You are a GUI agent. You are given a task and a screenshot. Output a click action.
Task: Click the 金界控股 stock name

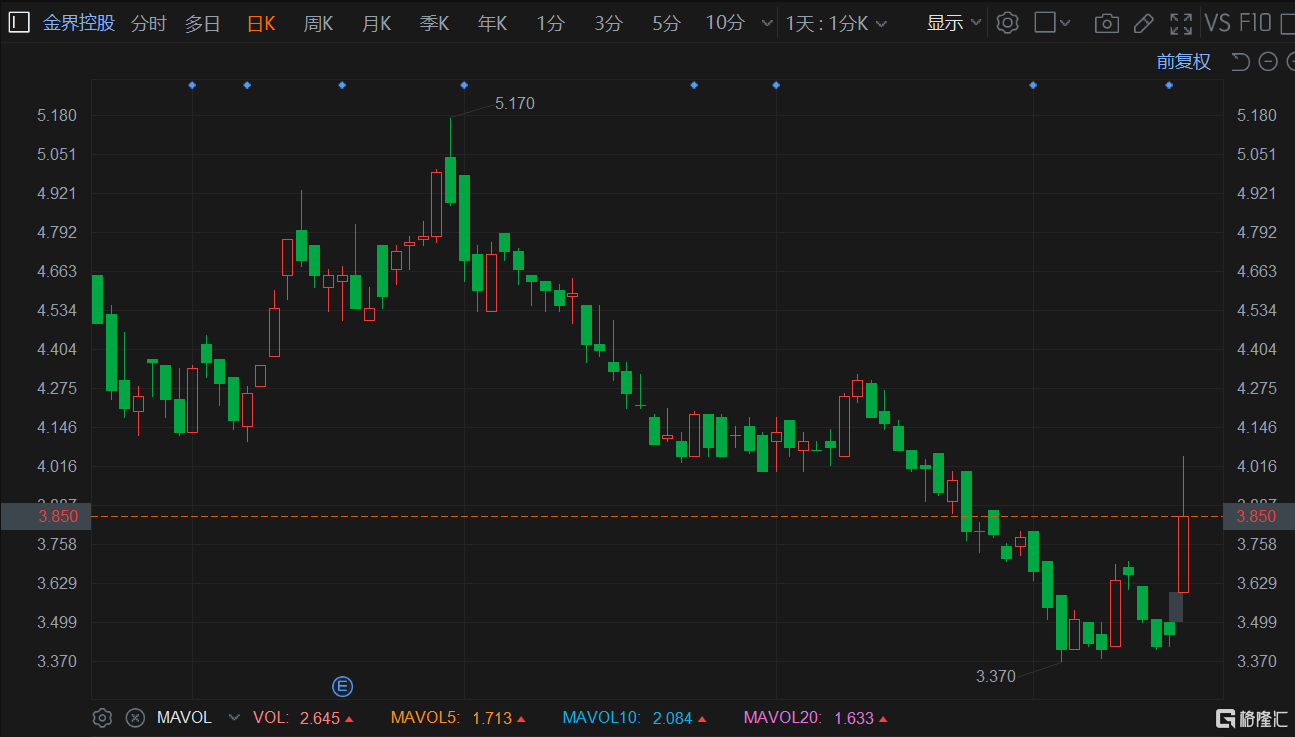click(x=79, y=23)
